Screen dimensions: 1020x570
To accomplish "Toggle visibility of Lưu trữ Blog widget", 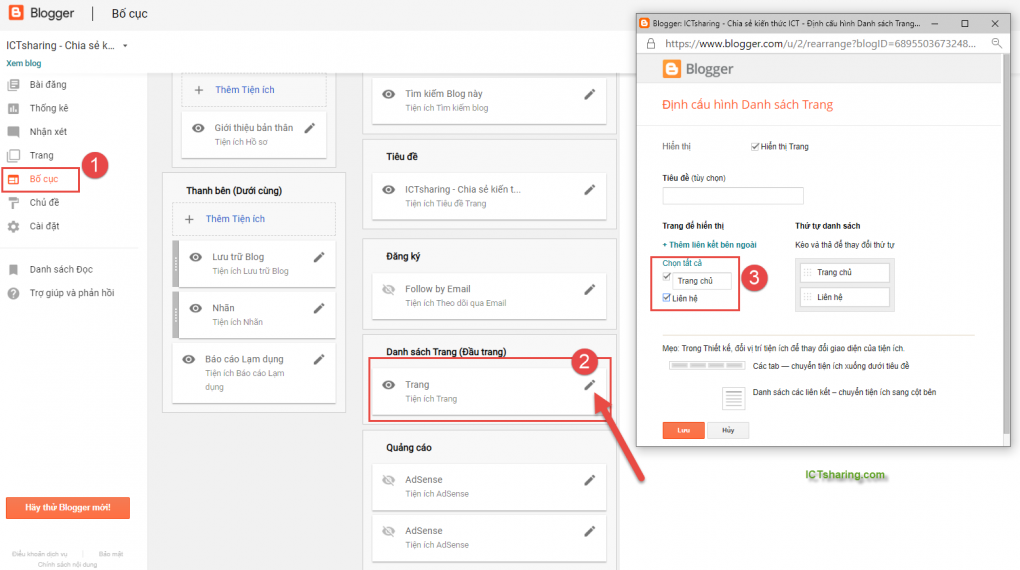I will coord(195,257).
